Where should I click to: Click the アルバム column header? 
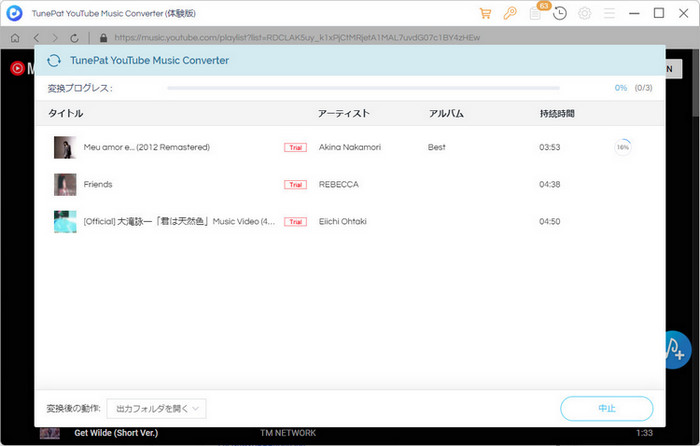tap(446, 113)
